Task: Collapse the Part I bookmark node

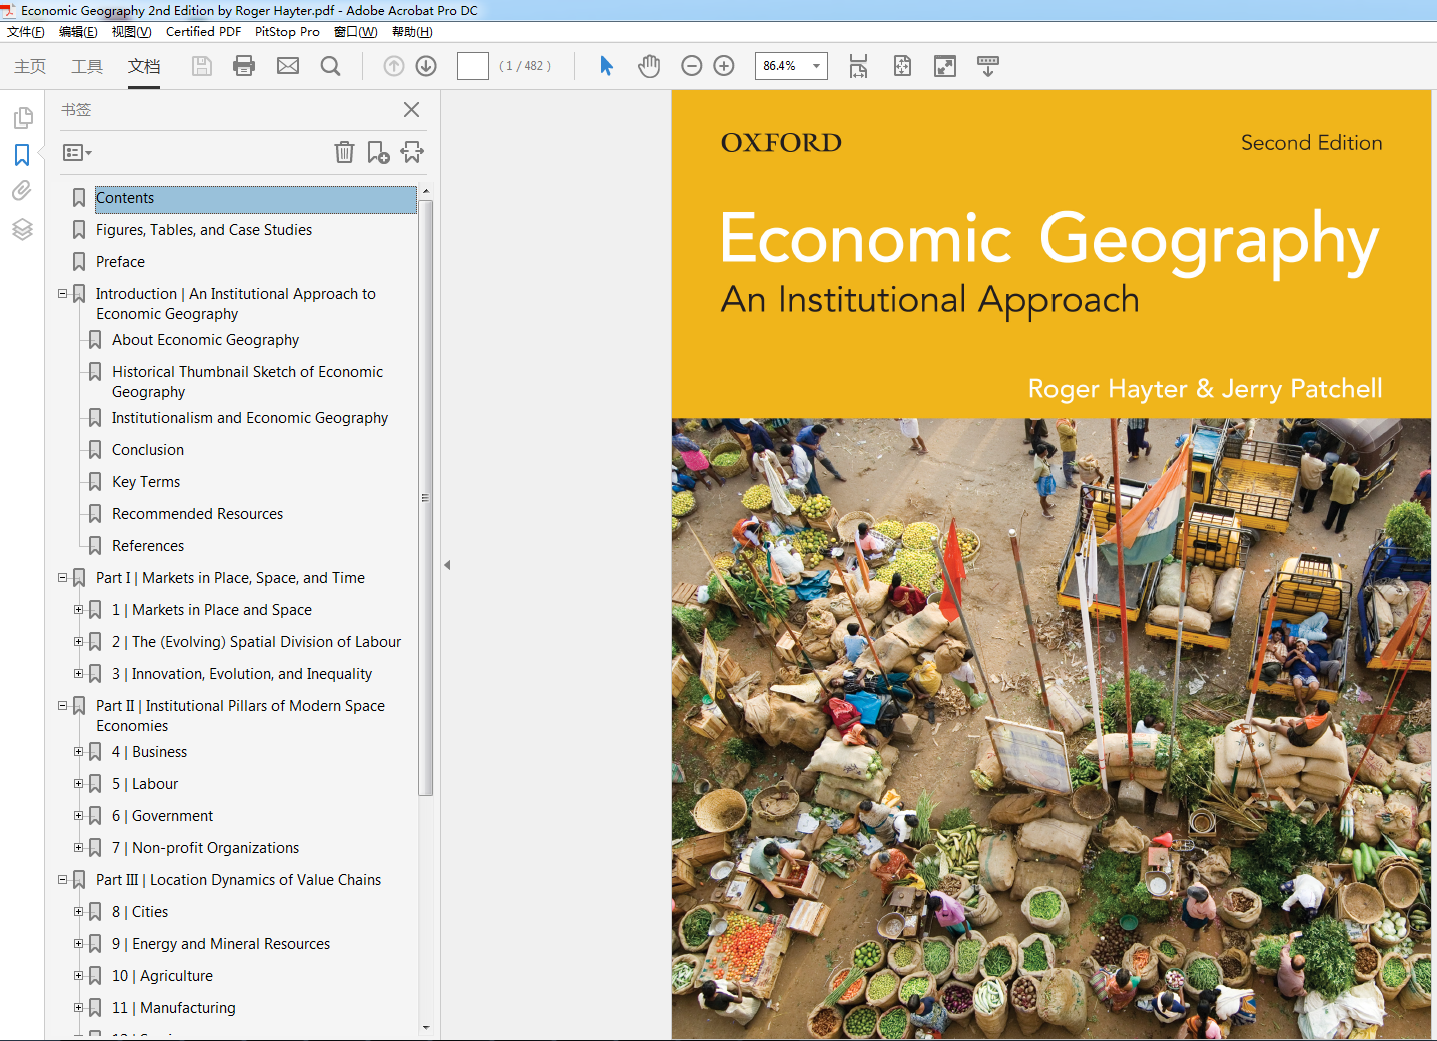Action: (x=63, y=578)
